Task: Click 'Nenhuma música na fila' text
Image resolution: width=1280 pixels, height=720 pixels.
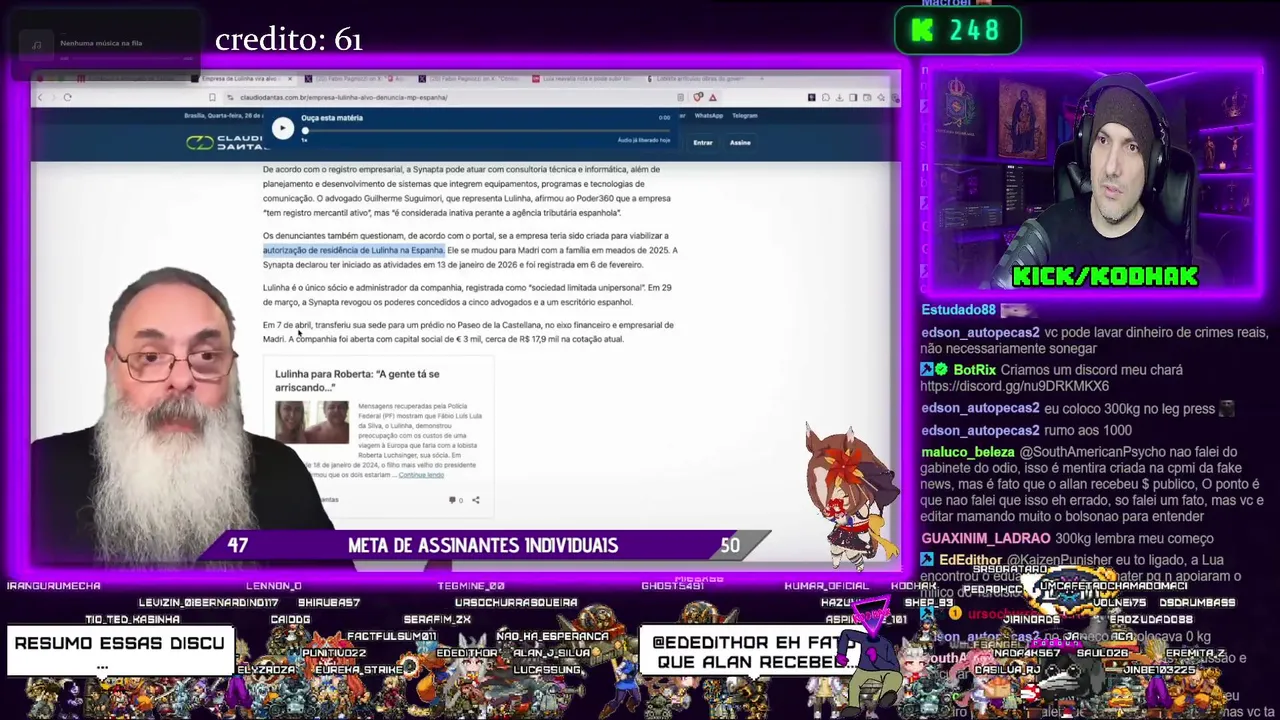Action: [101, 43]
